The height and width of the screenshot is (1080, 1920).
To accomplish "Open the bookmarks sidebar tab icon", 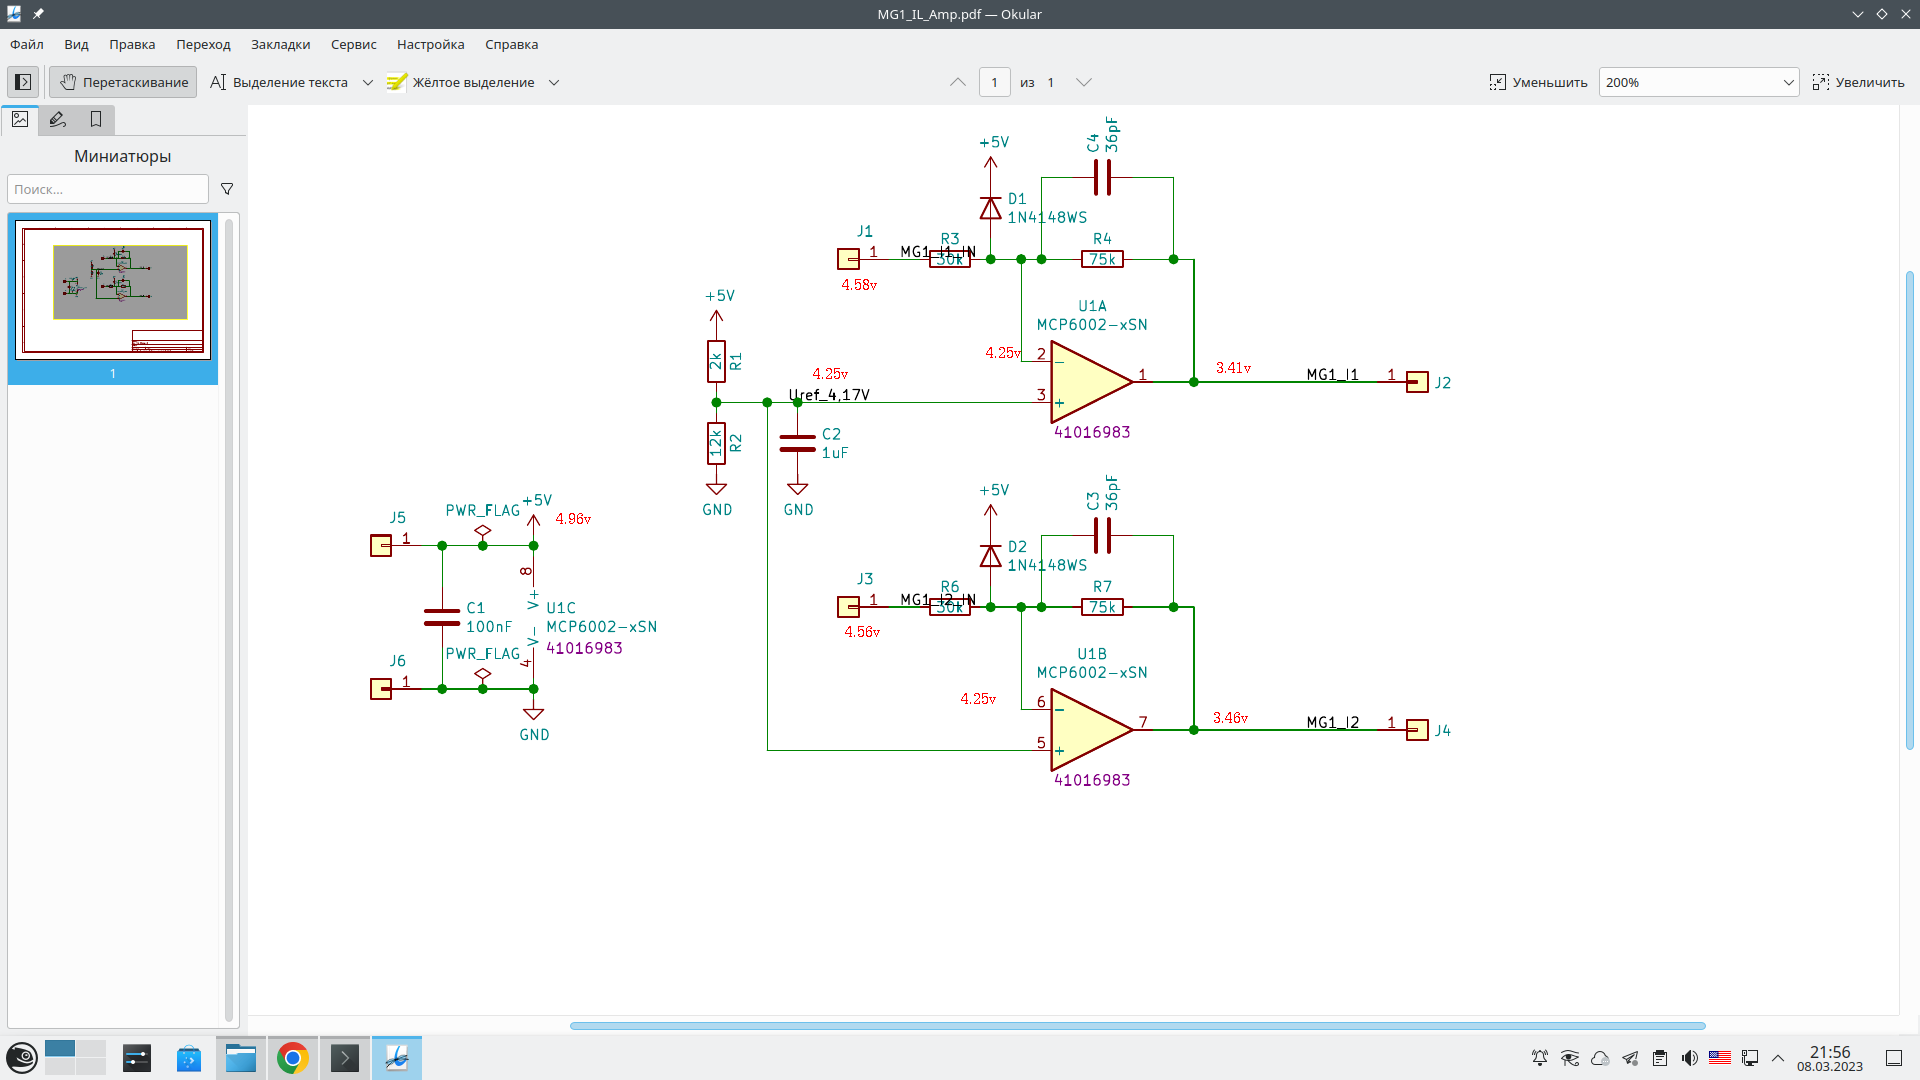I will pos(96,120).
